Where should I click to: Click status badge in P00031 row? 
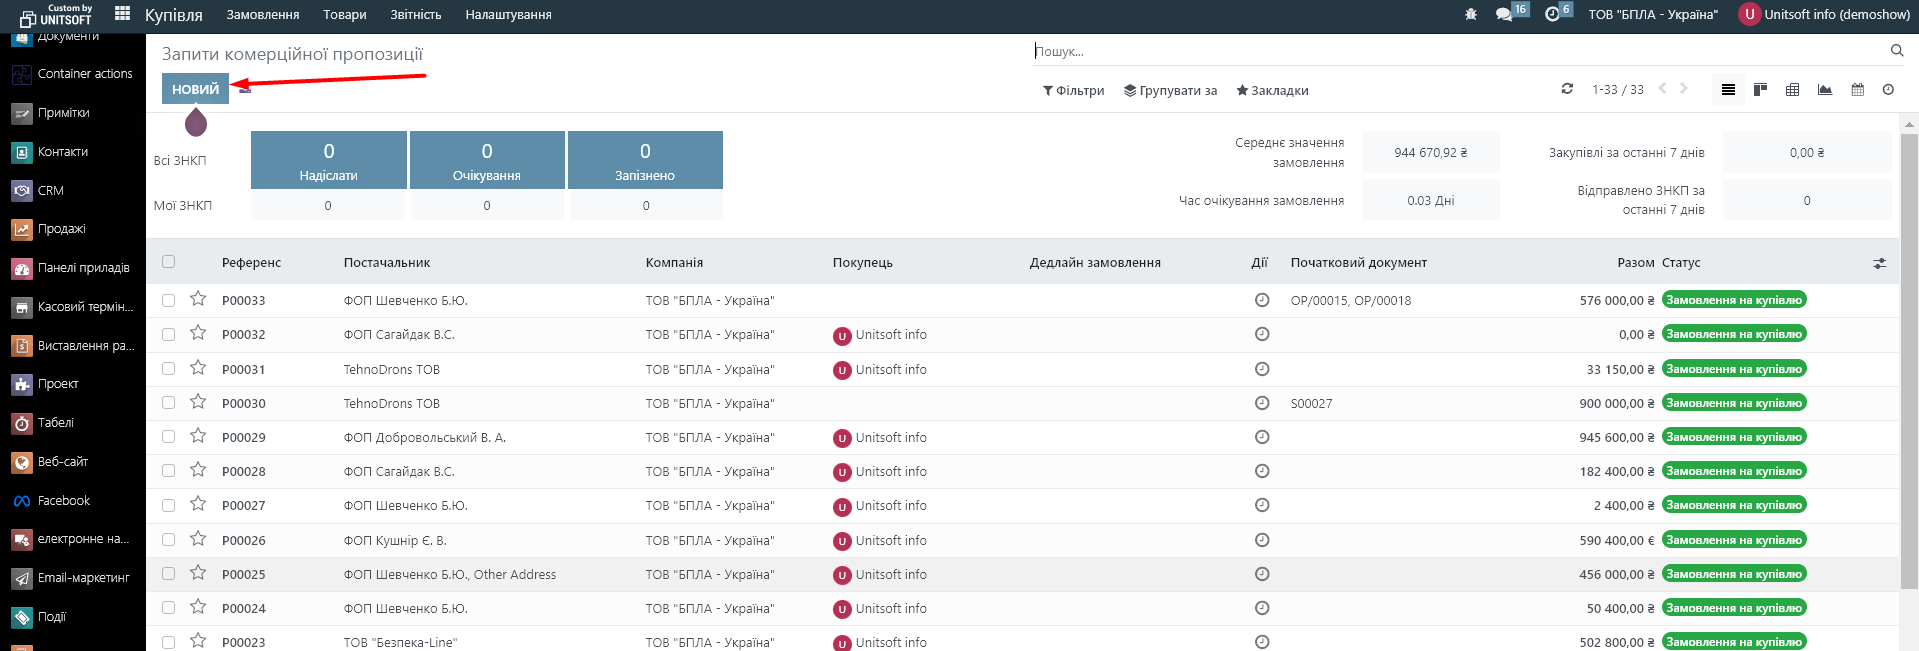1734,369
